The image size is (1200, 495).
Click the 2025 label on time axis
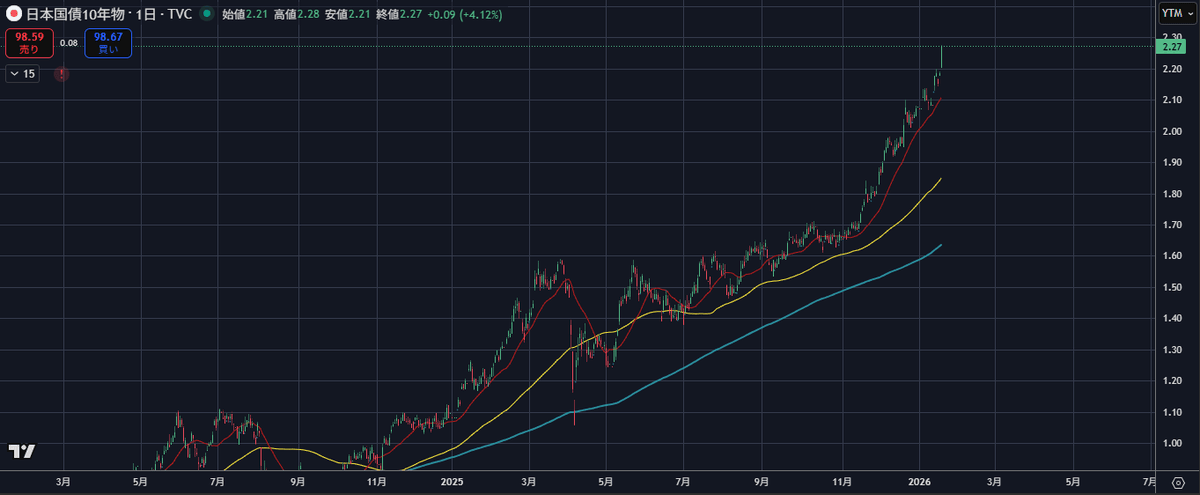pyautogui.click(x=452, y=482)
